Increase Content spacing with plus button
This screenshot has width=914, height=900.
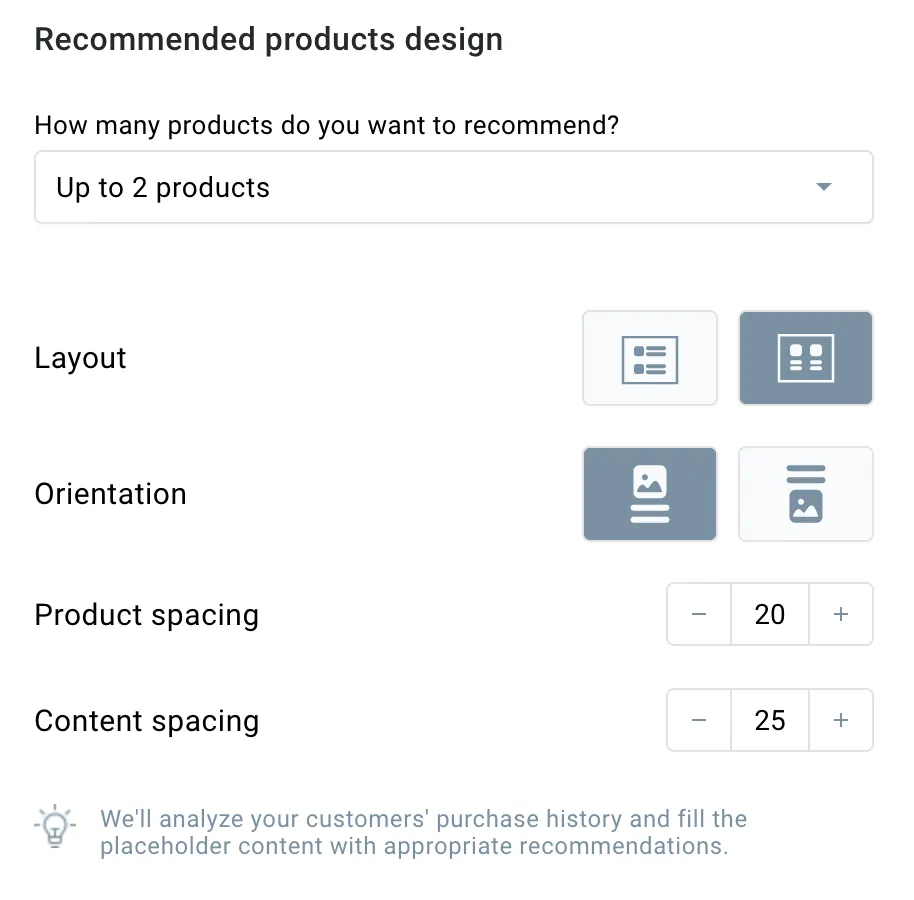841,720
